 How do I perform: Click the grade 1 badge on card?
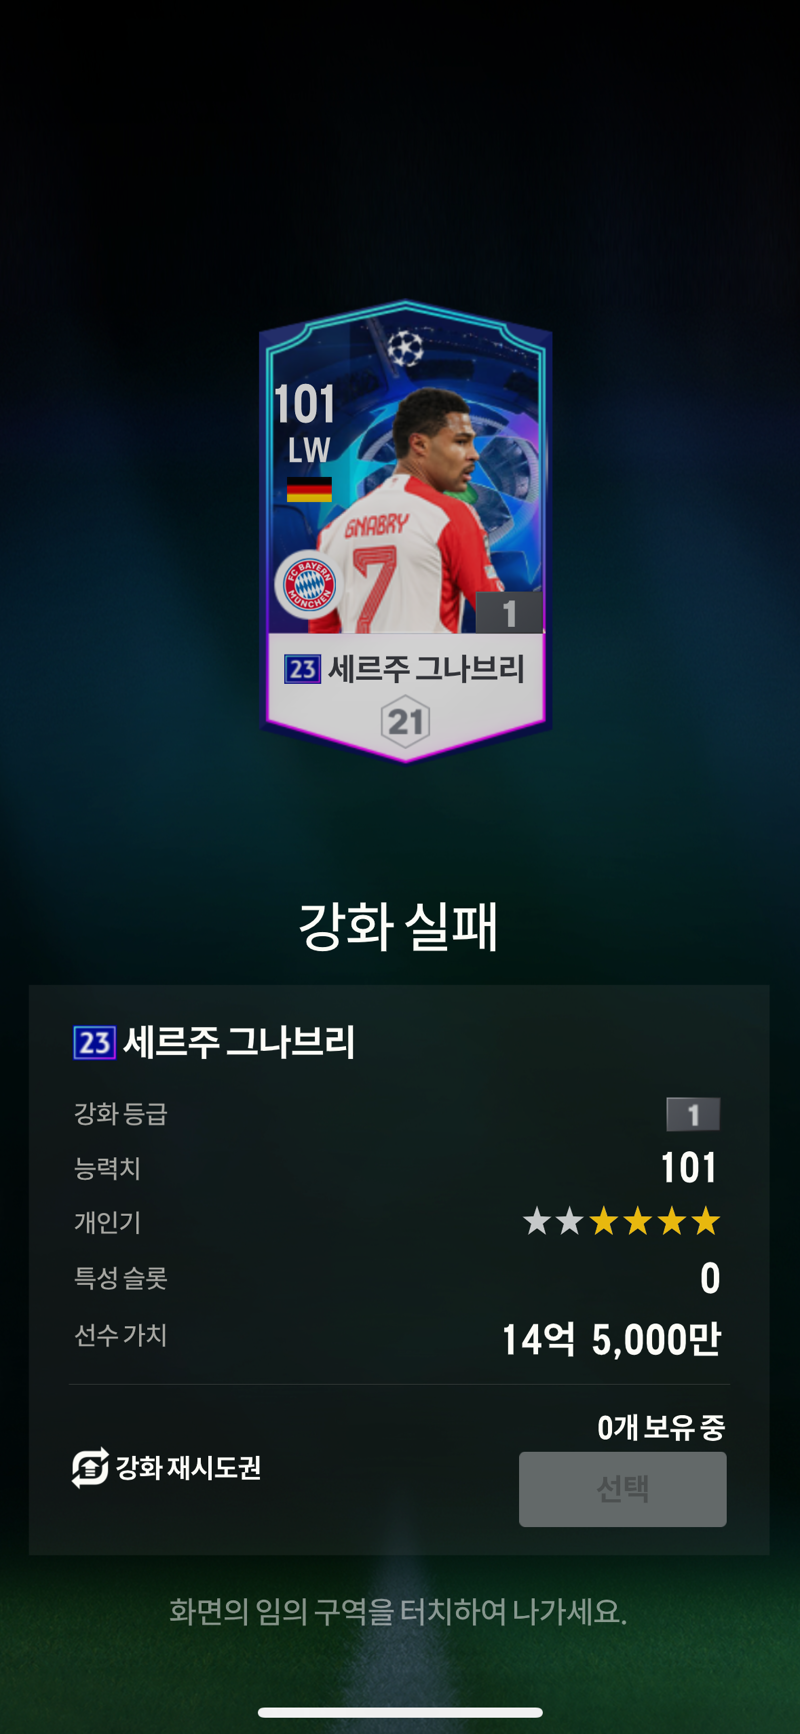tap(508, 612)
